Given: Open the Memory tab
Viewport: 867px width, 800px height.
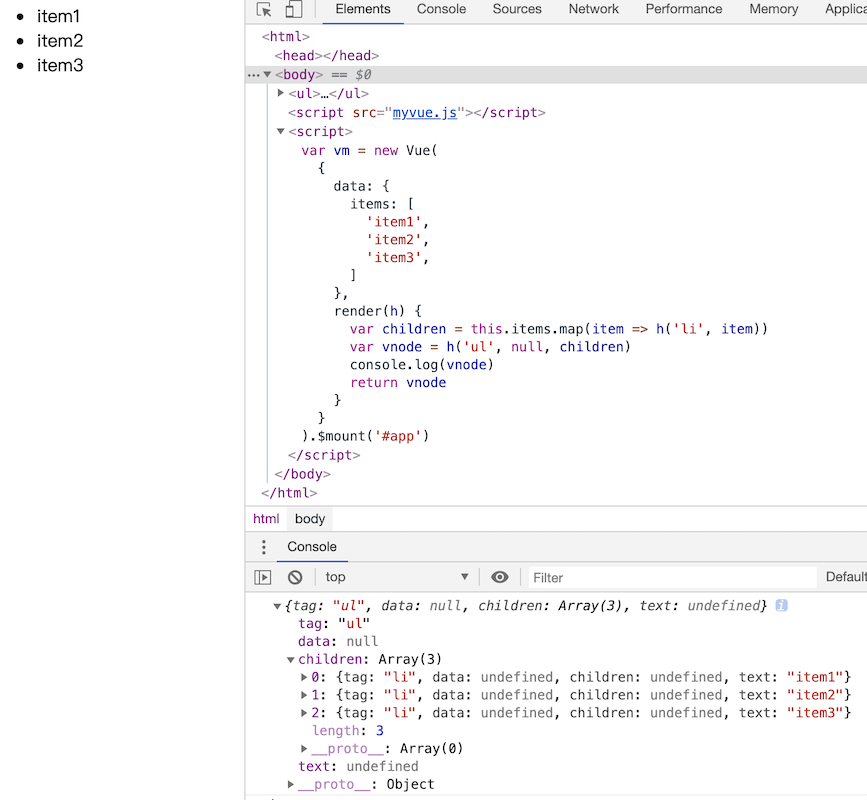Looking at the screenshot, I should click(x=774, y=9).
